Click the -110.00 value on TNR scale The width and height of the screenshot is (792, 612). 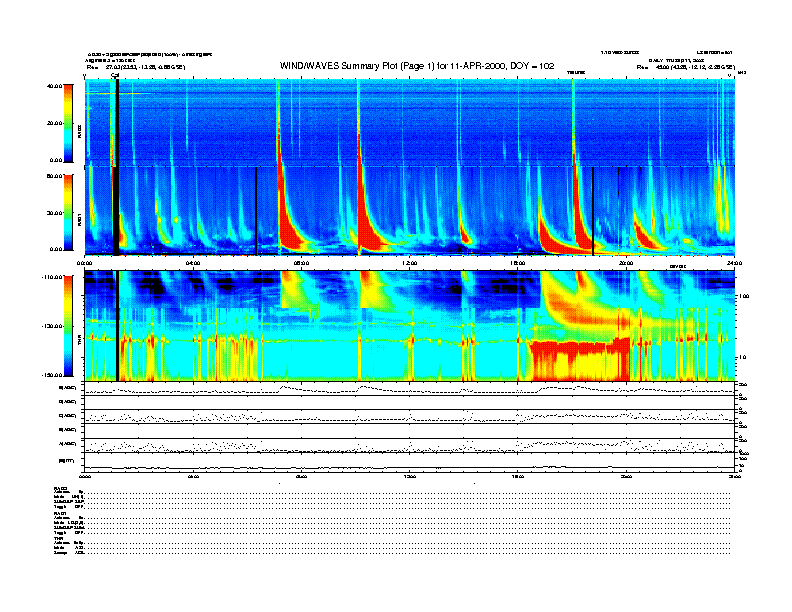pos(51,276)
